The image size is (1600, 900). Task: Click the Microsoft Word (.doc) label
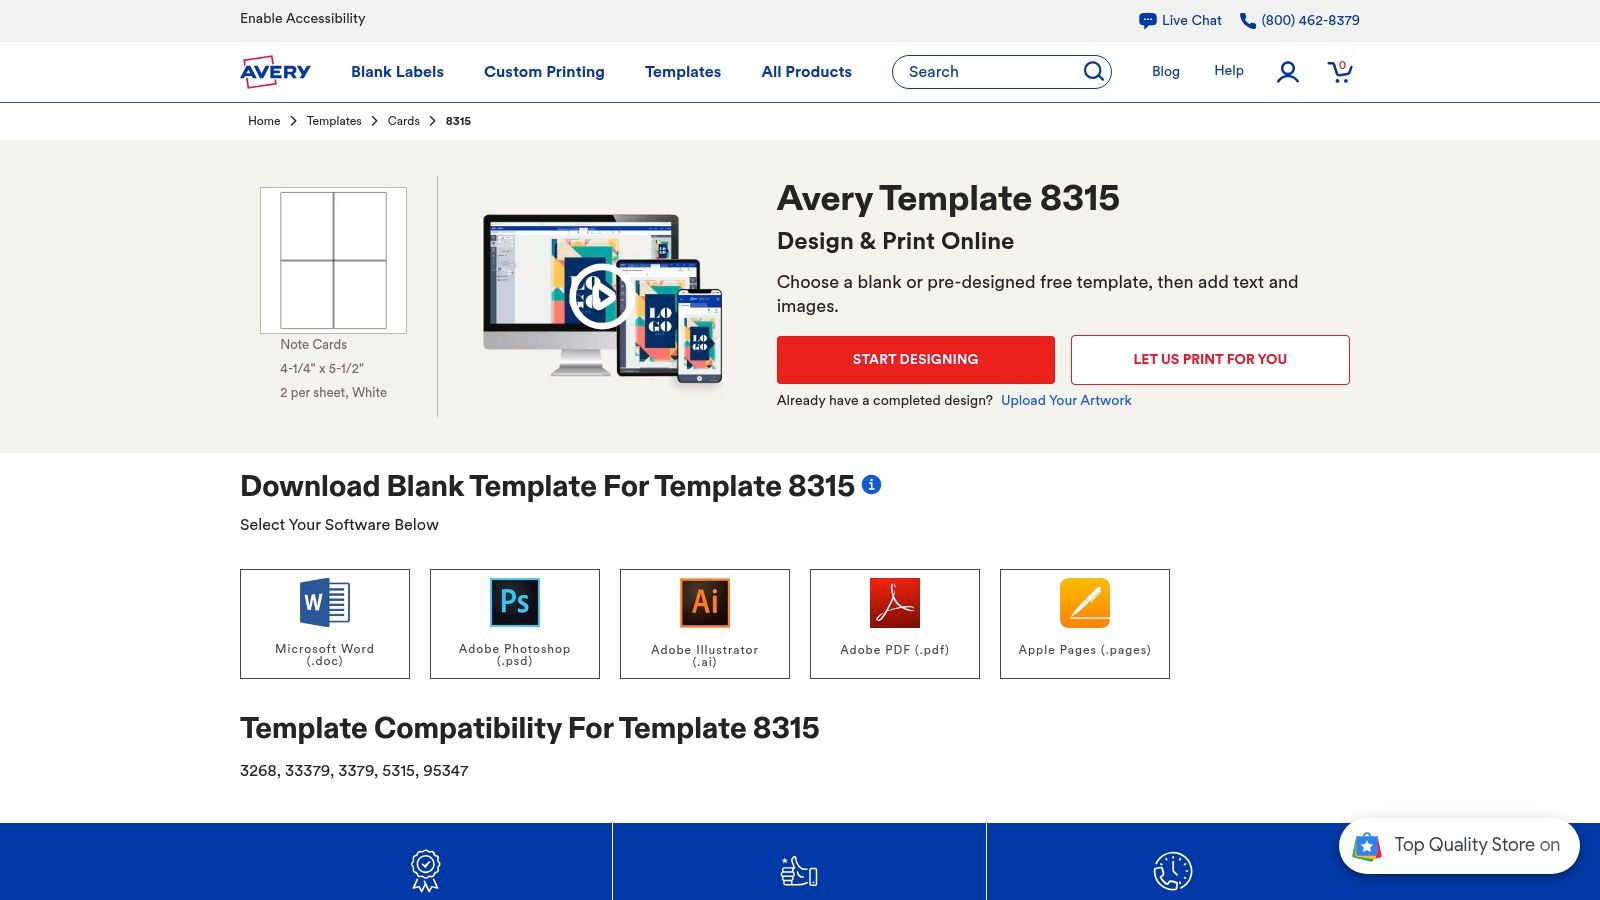click(x=325, y=655)
